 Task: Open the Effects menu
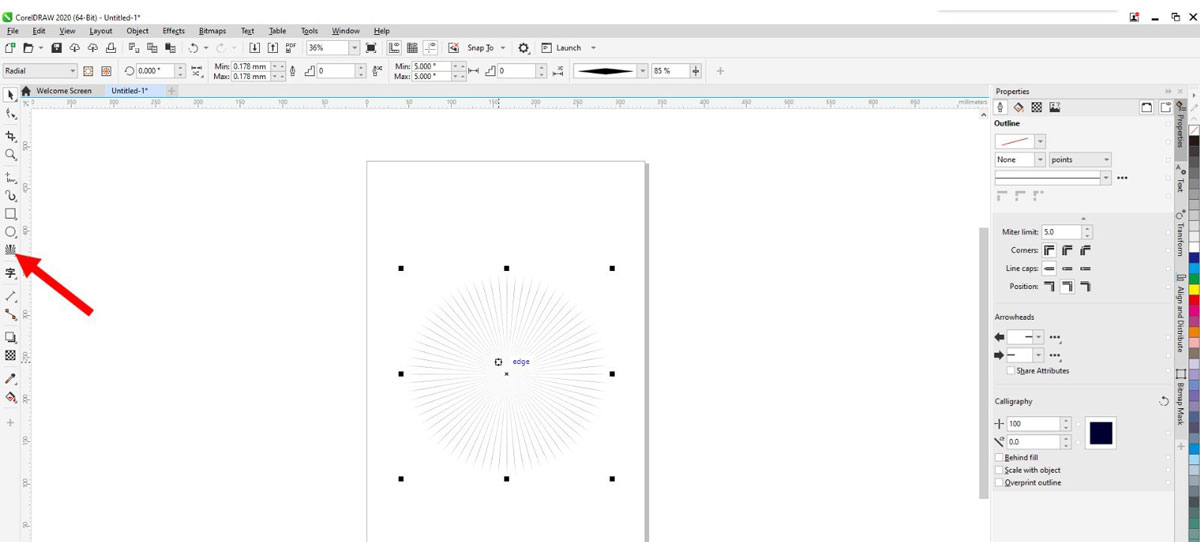click(x=173, y=31)
